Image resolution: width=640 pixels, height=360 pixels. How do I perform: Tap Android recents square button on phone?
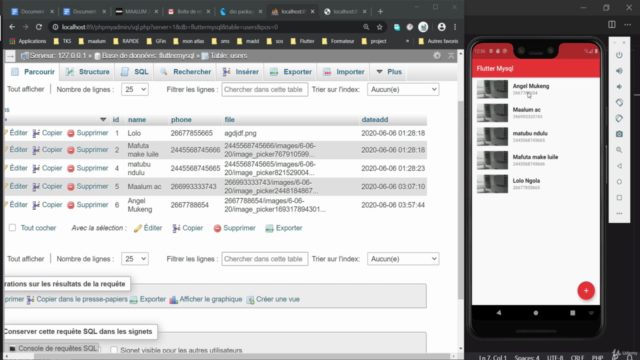coord(572,313)
